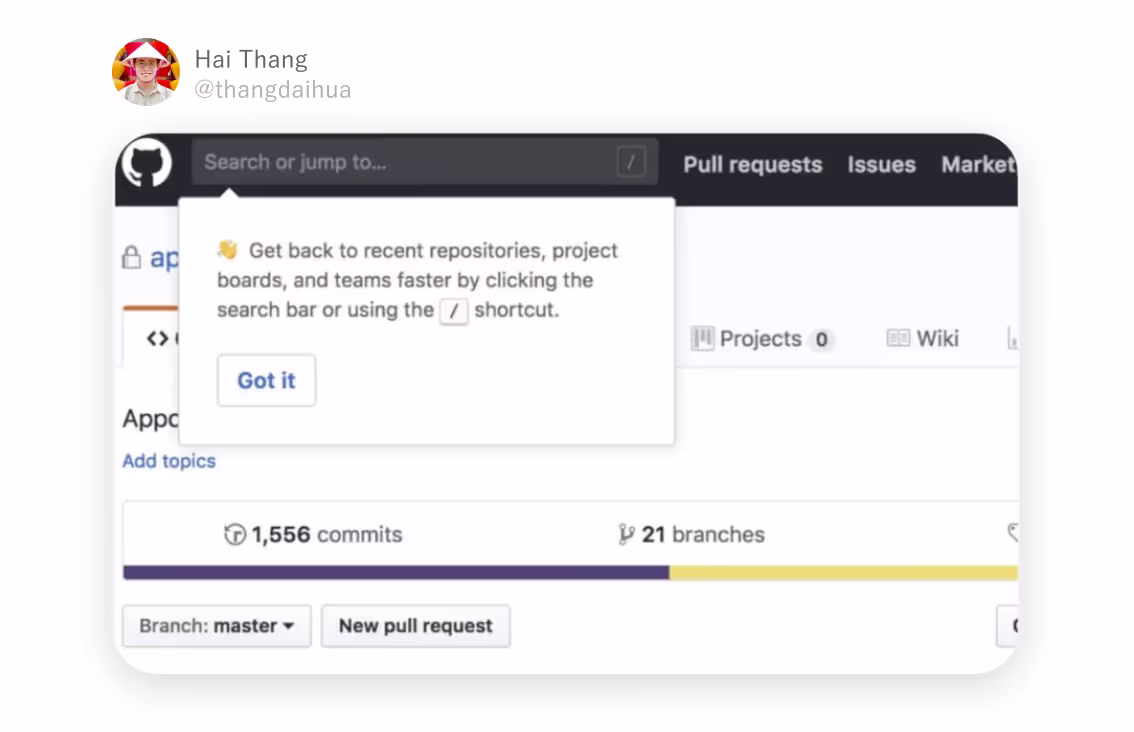The width and height of the screenshot is (1134, 732).
Task: Click the New pull request button
Action: [x=415, y=626]
